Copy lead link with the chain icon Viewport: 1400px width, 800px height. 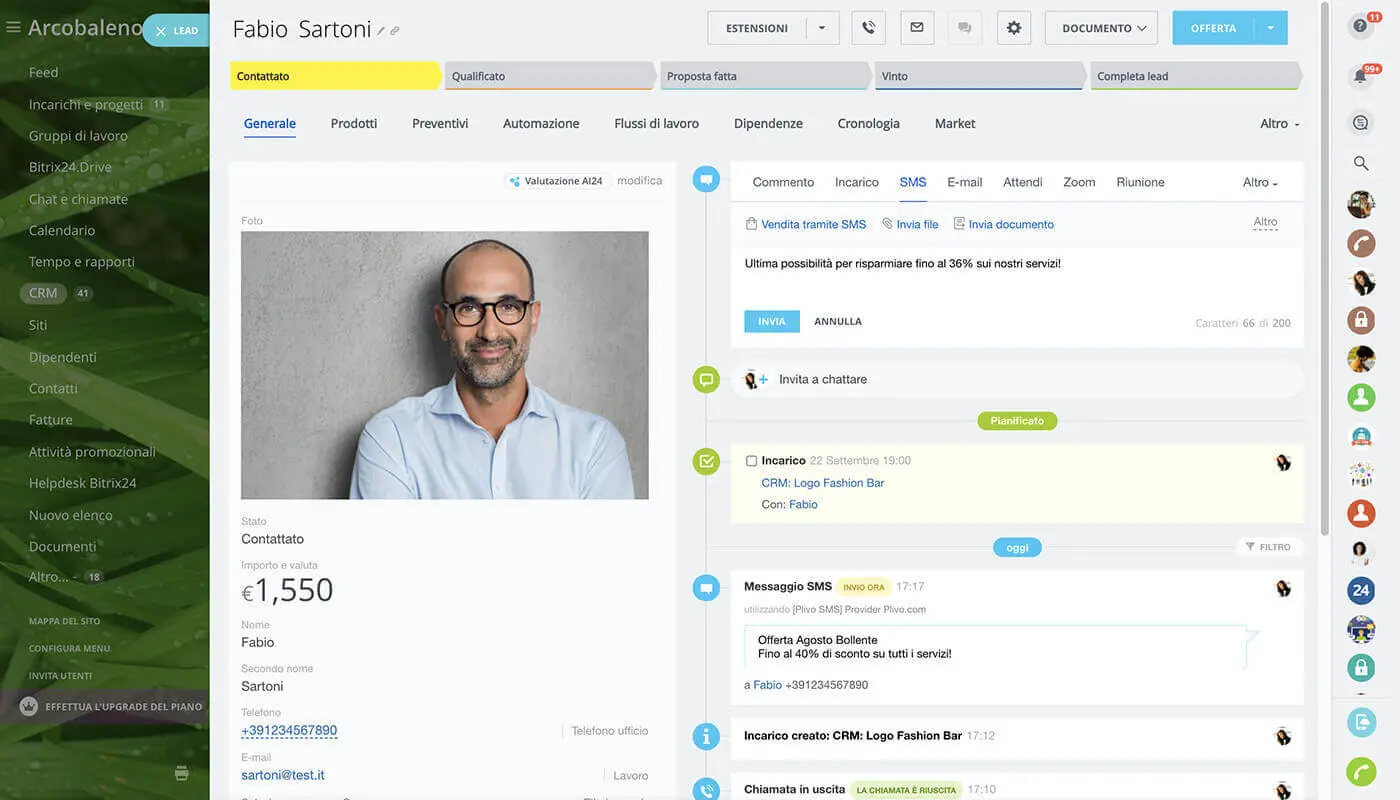395,31
